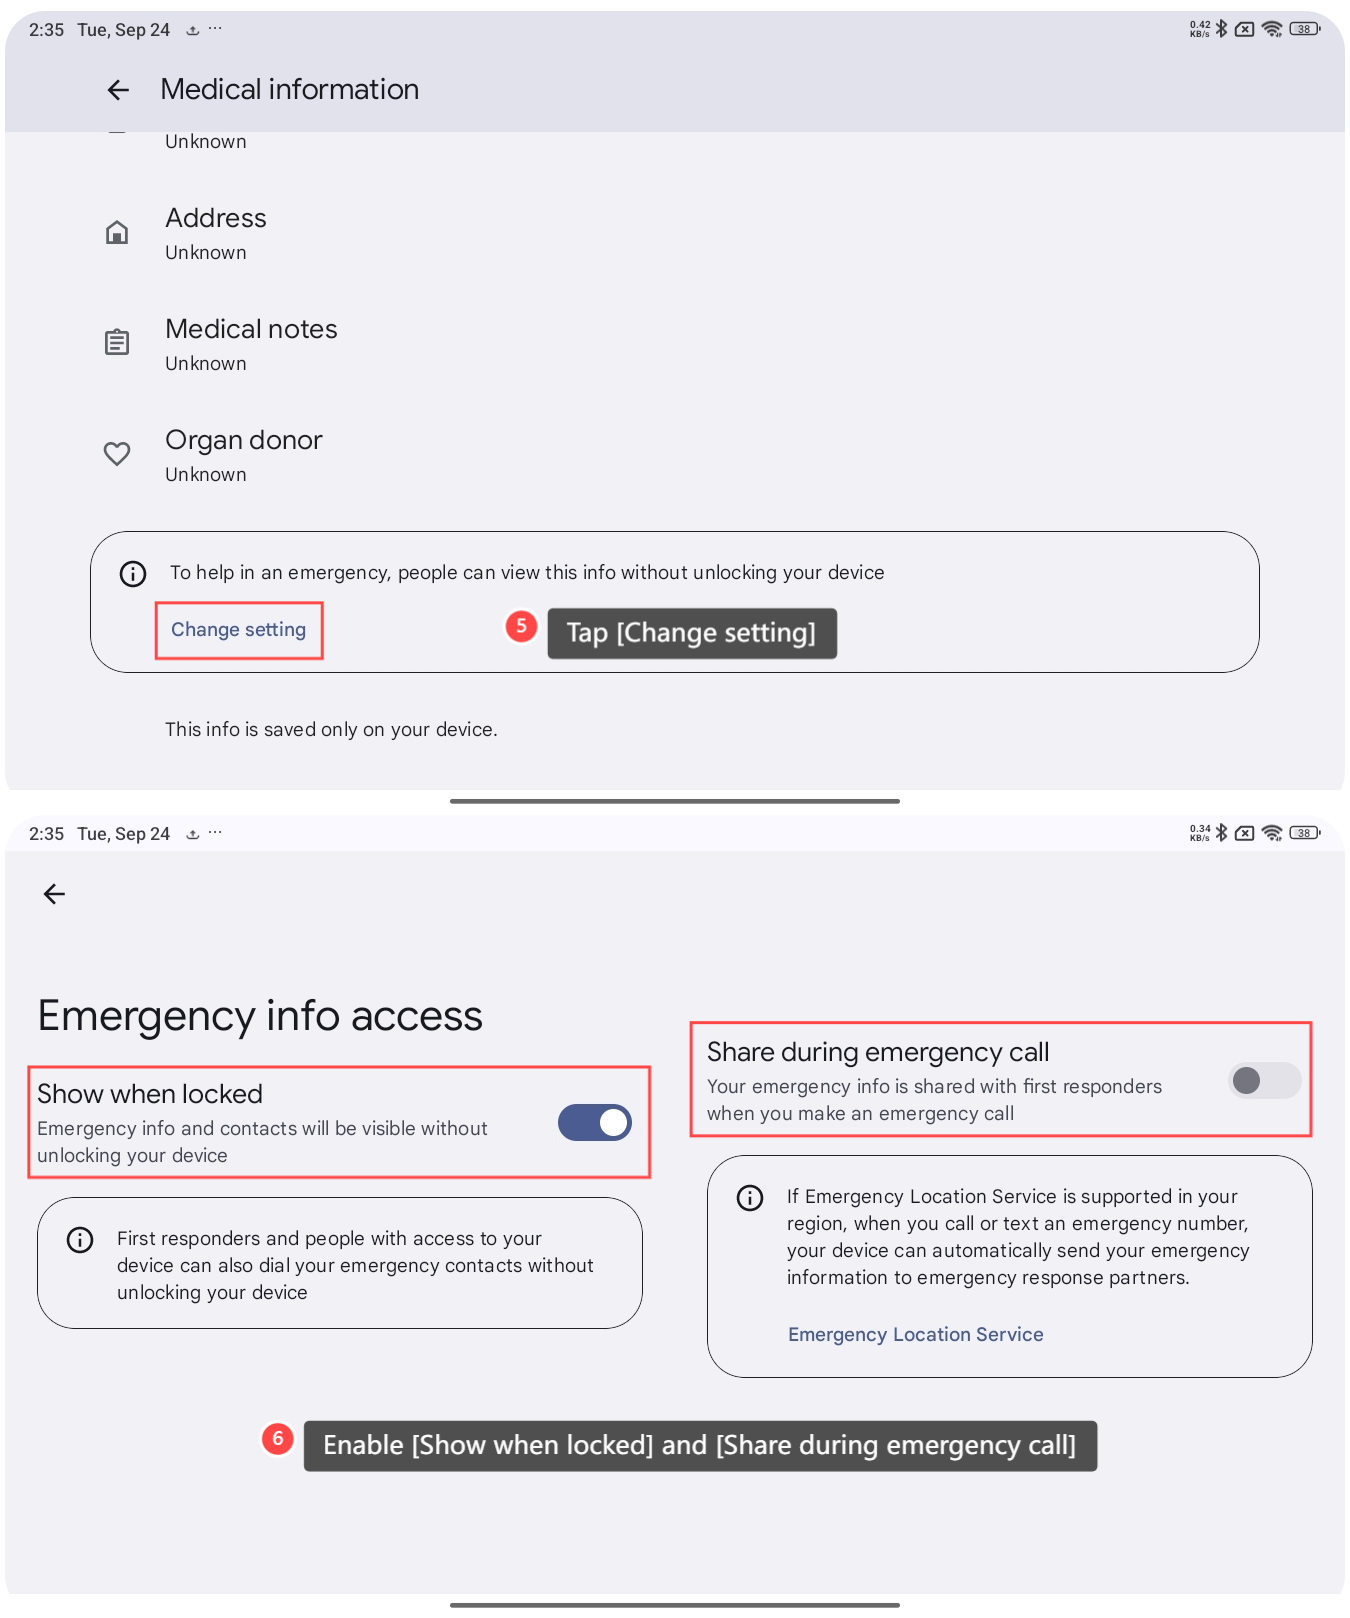1350x1618 pixels.
Task: Click info icon in first responders card
Action: pyautogui.click(x=80, y=1240)
